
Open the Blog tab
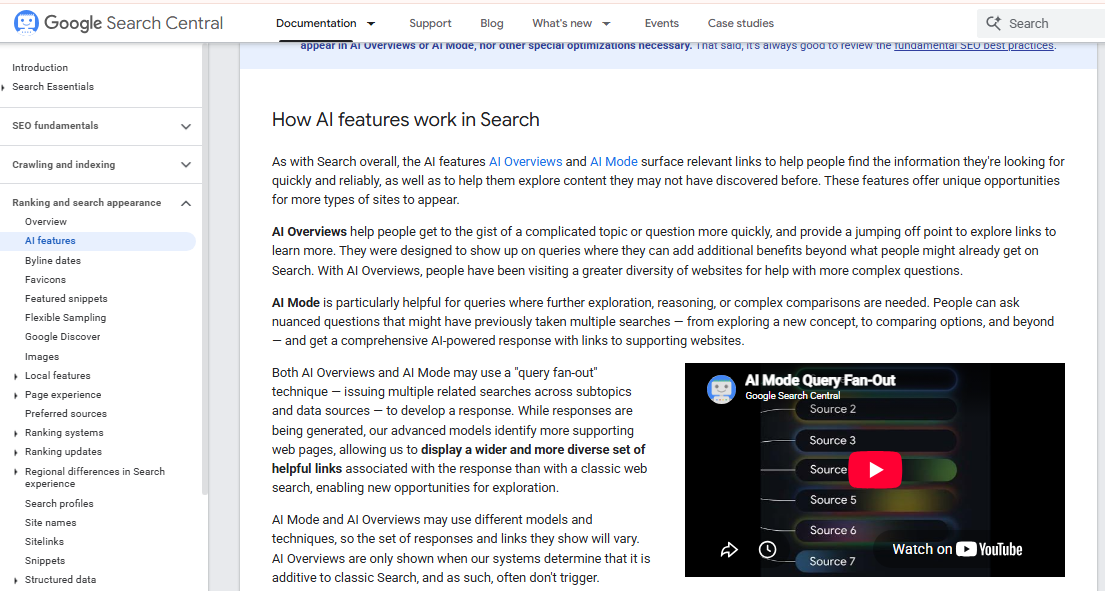click(492, 23)
